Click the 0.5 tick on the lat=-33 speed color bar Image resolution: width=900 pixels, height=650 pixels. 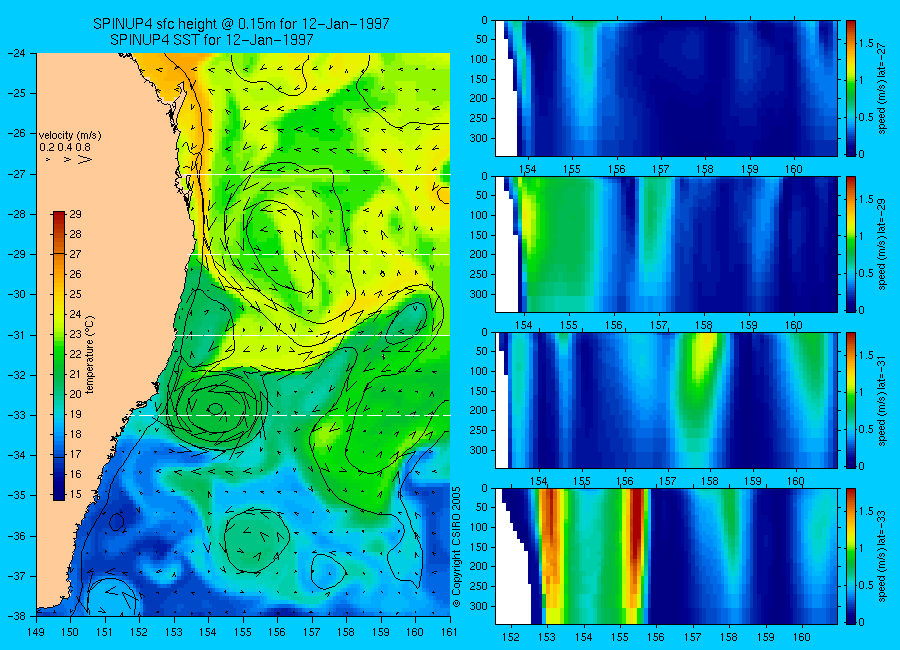[x=866, y=586]
